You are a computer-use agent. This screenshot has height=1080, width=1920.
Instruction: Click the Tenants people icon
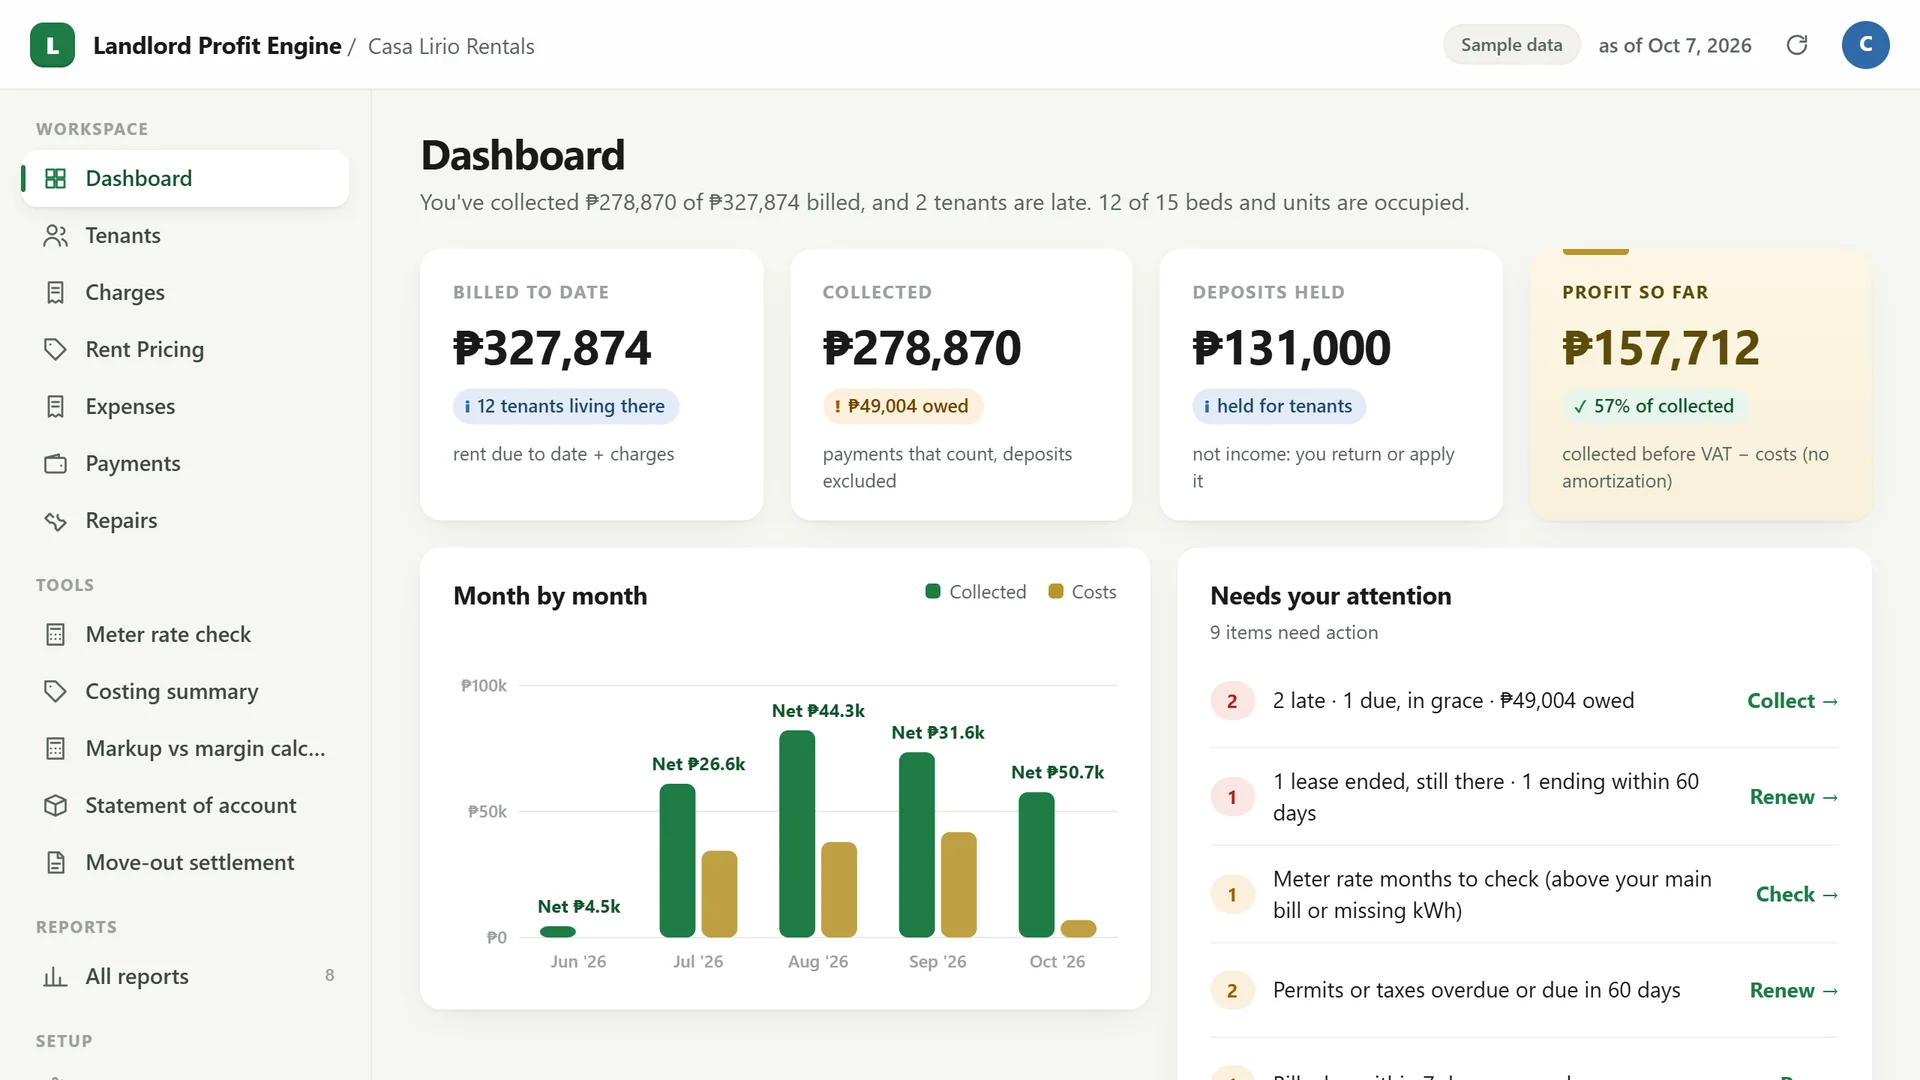pyautogui.click(x=56, y=235)
